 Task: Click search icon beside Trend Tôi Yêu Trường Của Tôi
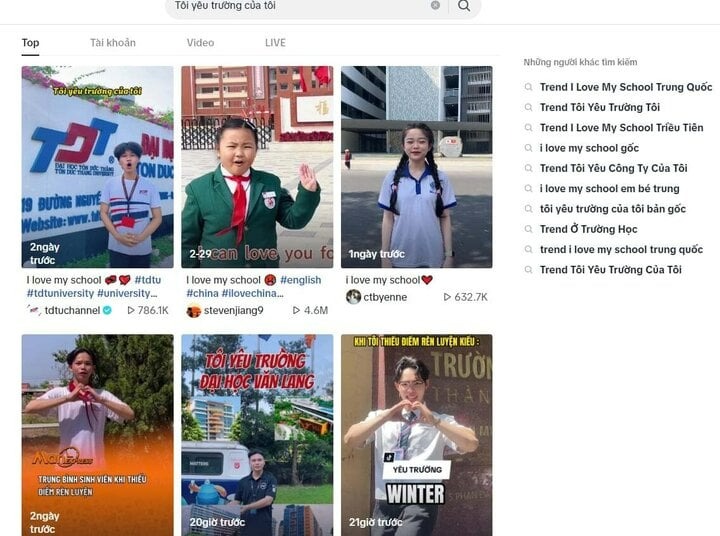[x=529, y=270]
